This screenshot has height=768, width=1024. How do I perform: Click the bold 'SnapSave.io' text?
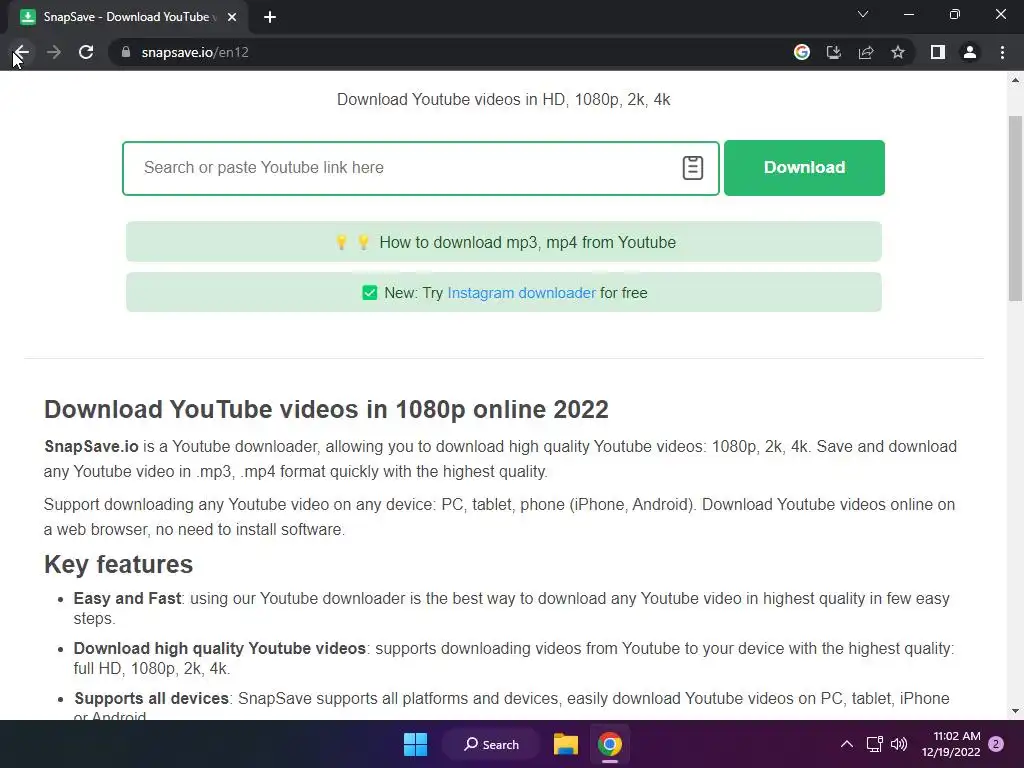pyautogui.click(x=91, y=446)
